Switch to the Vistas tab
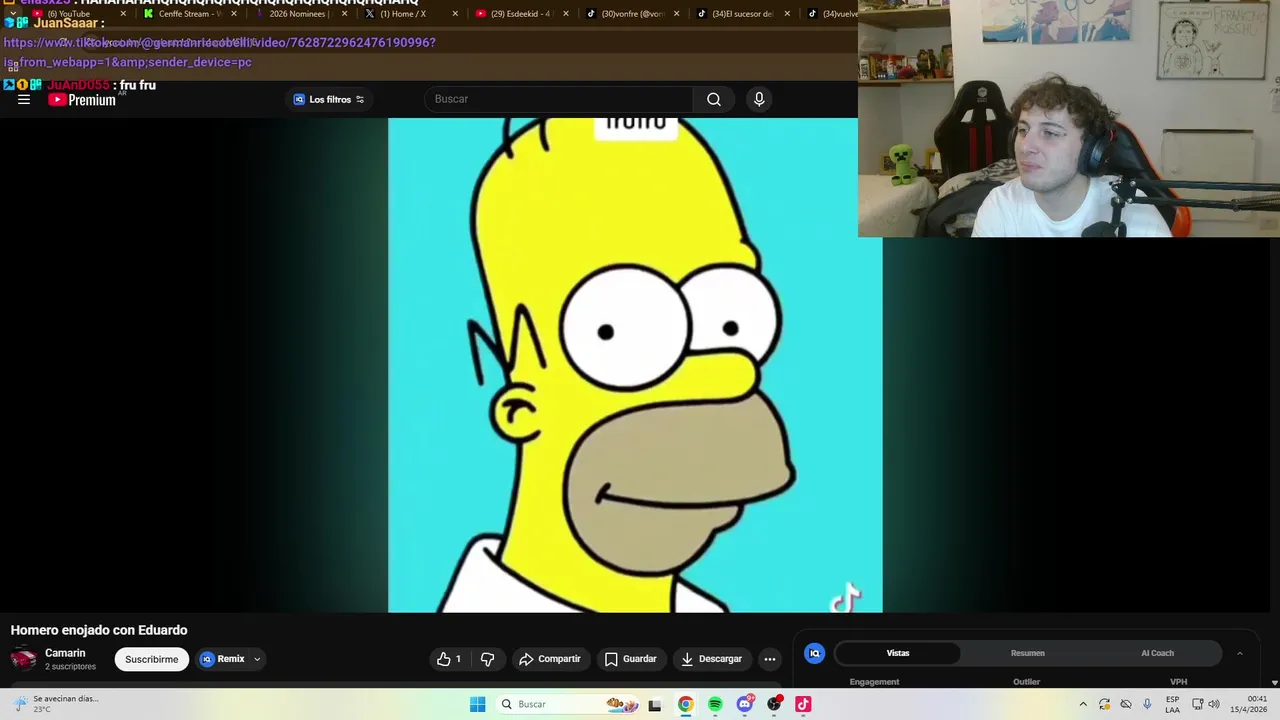 (898, 653)
